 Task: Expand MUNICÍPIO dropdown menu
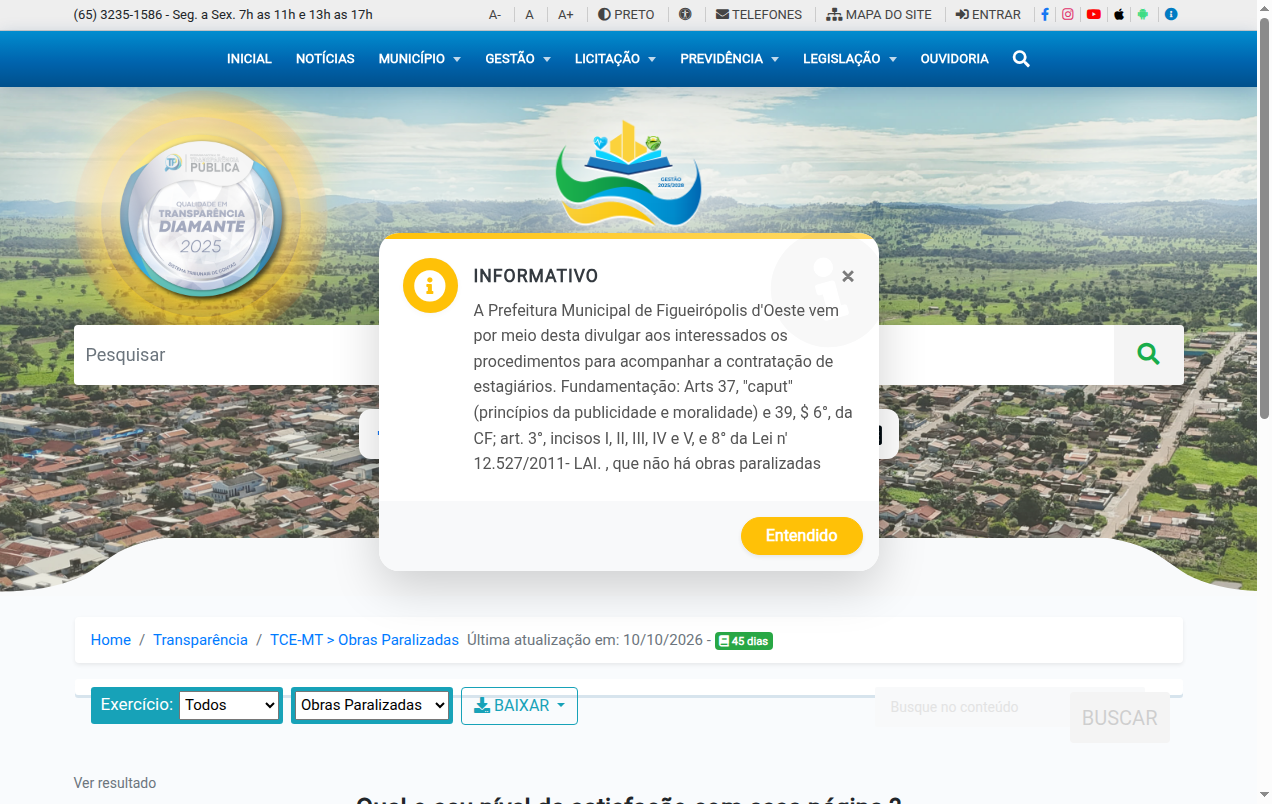pyautogui.click(x=419, y=59)
